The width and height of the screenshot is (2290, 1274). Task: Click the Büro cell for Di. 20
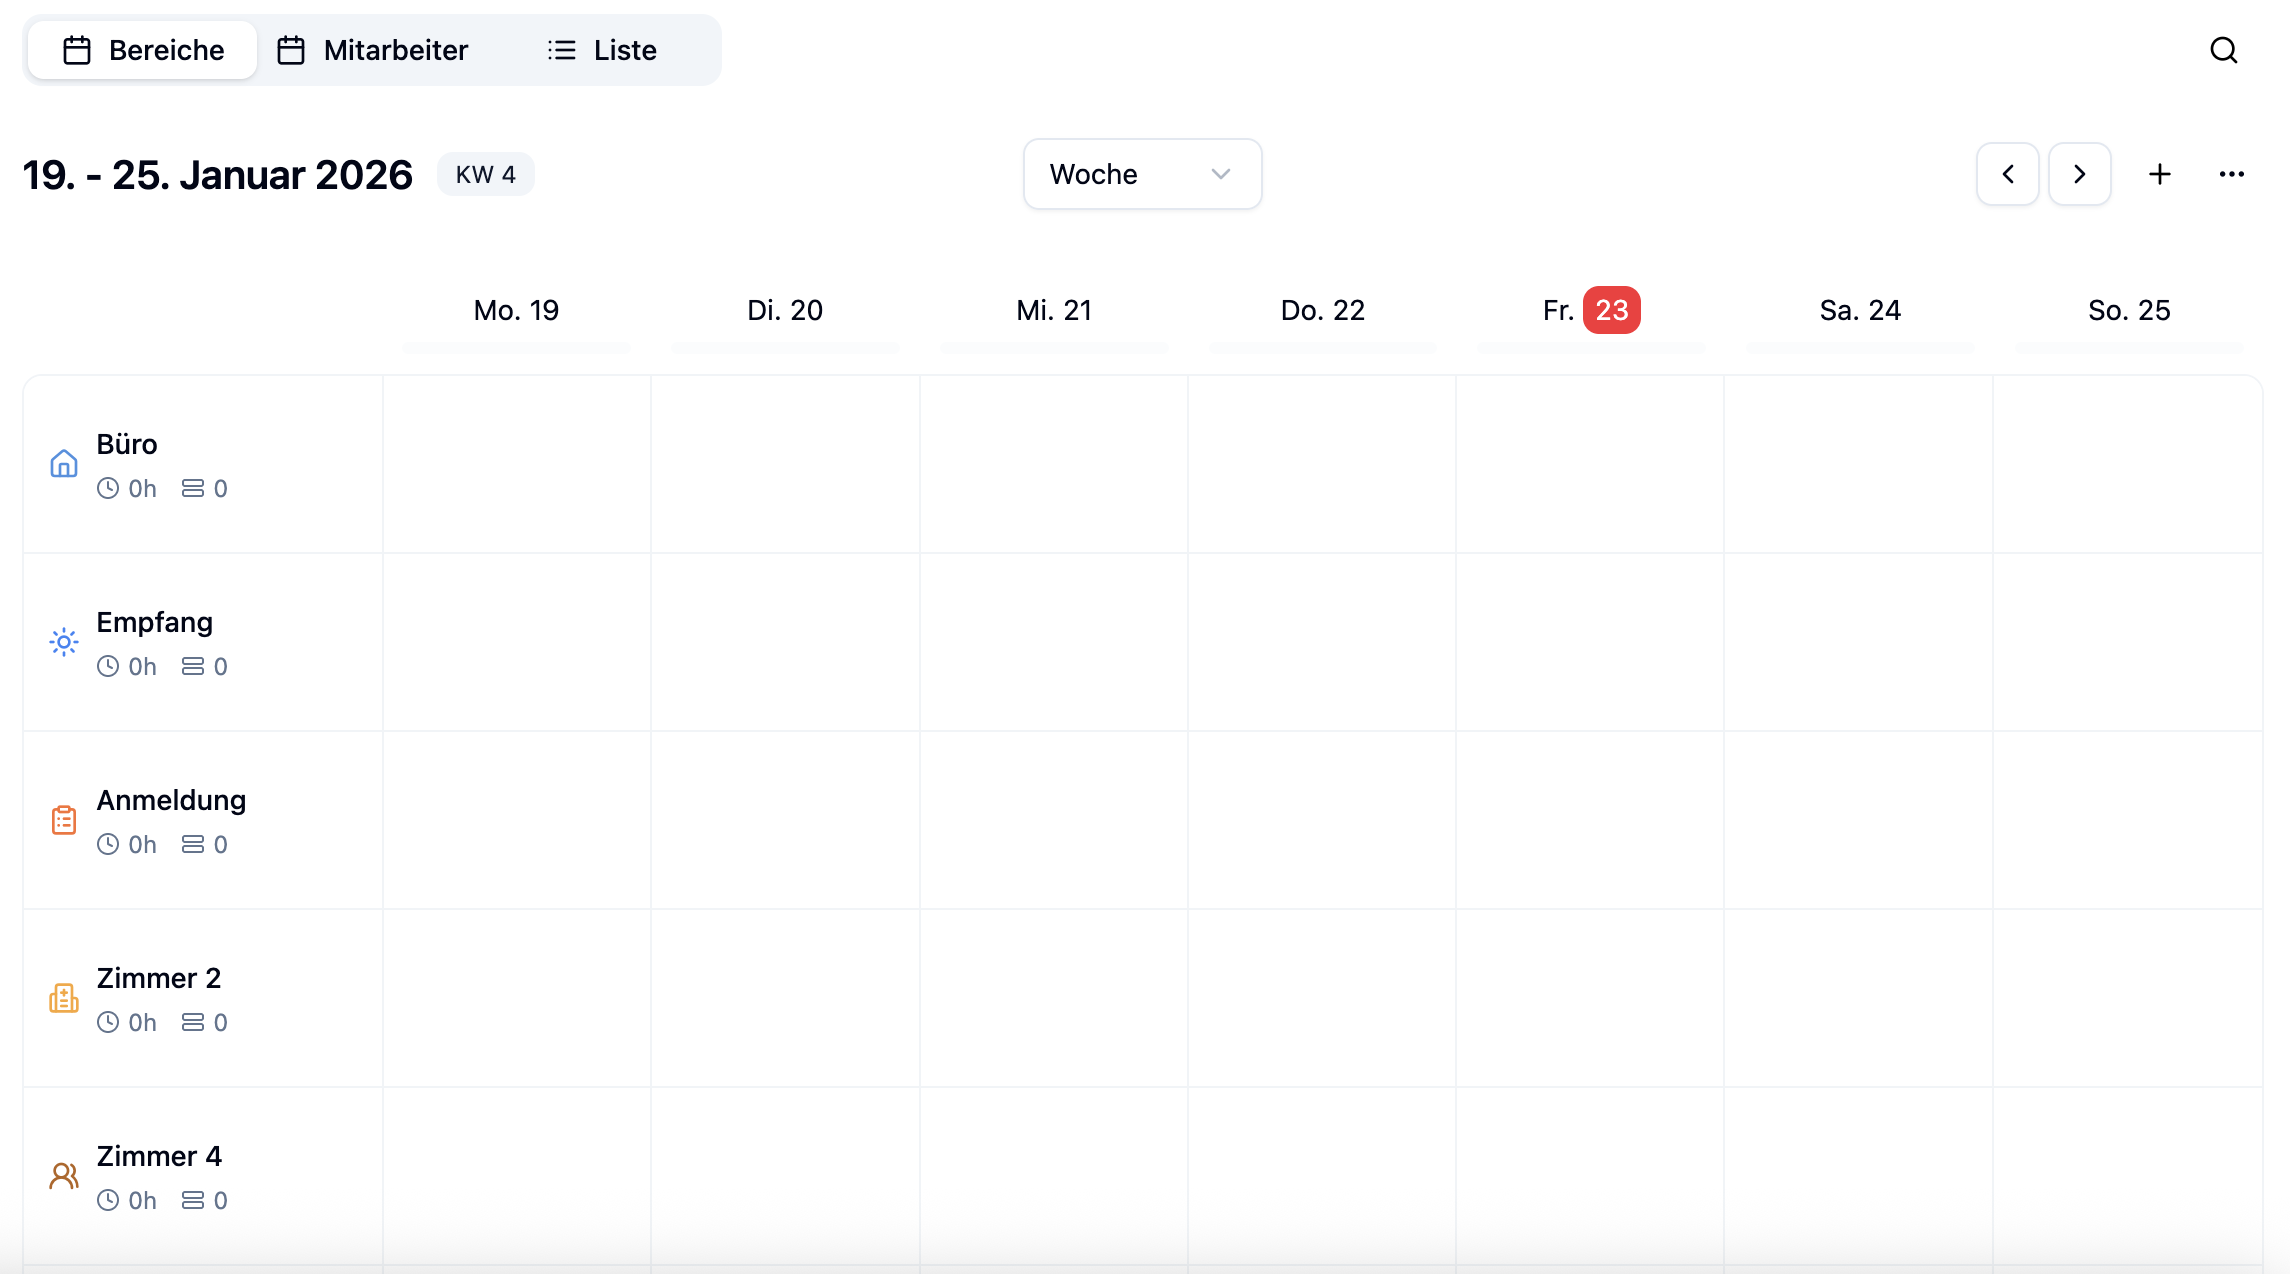[785, 464]
